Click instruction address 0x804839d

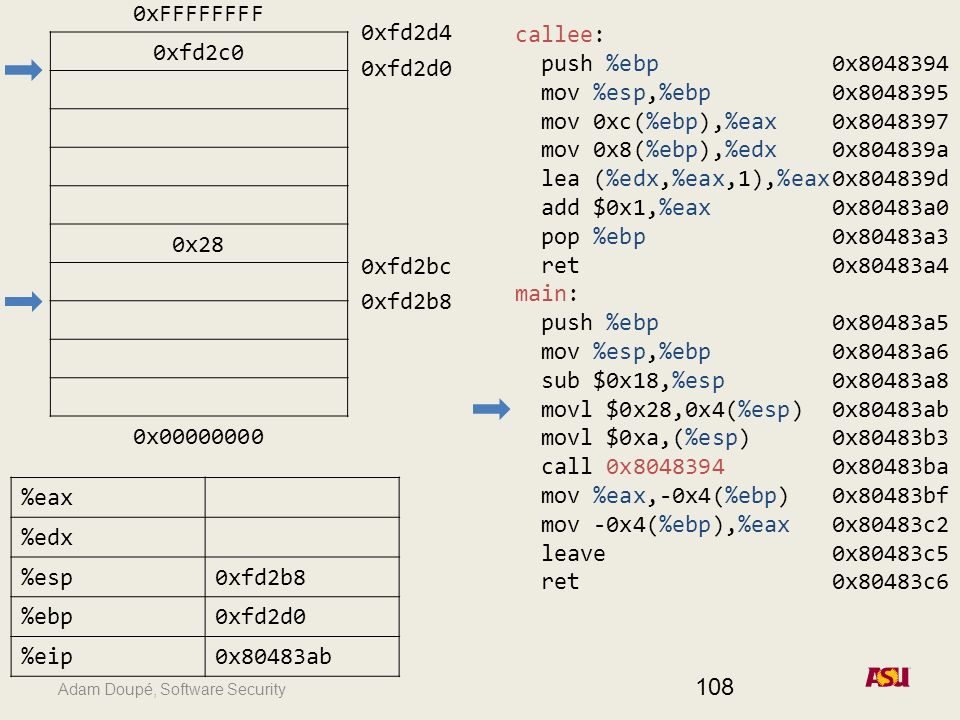tap(890, 178)
